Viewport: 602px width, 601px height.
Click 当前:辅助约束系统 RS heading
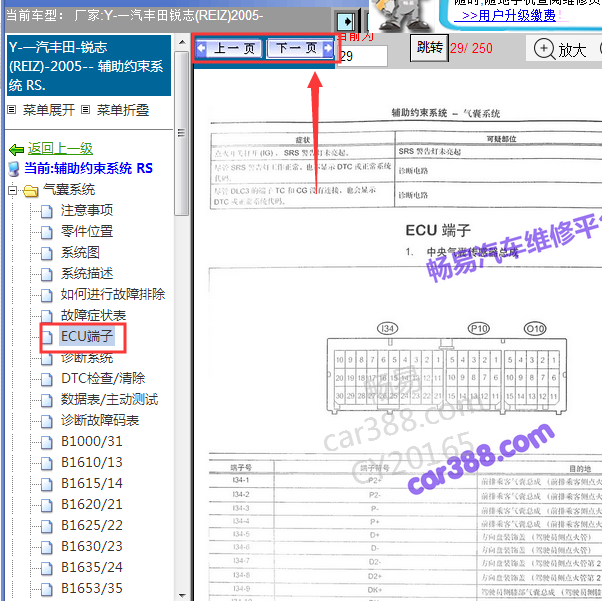click(x=88, y=168)
